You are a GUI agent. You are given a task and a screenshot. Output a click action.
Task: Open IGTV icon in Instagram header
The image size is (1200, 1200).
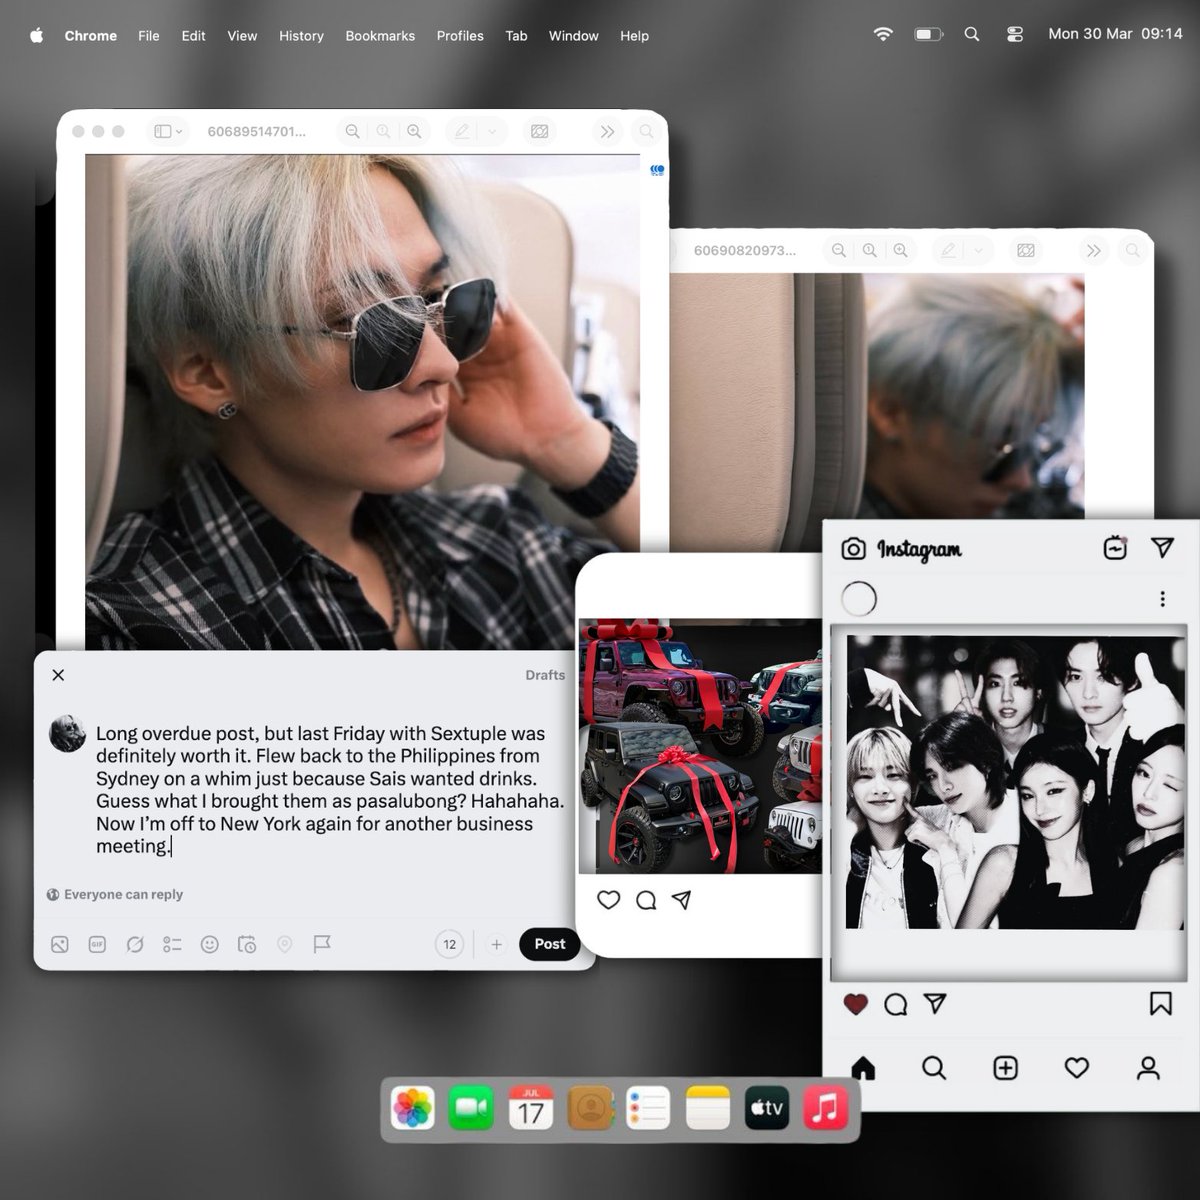1115,548
